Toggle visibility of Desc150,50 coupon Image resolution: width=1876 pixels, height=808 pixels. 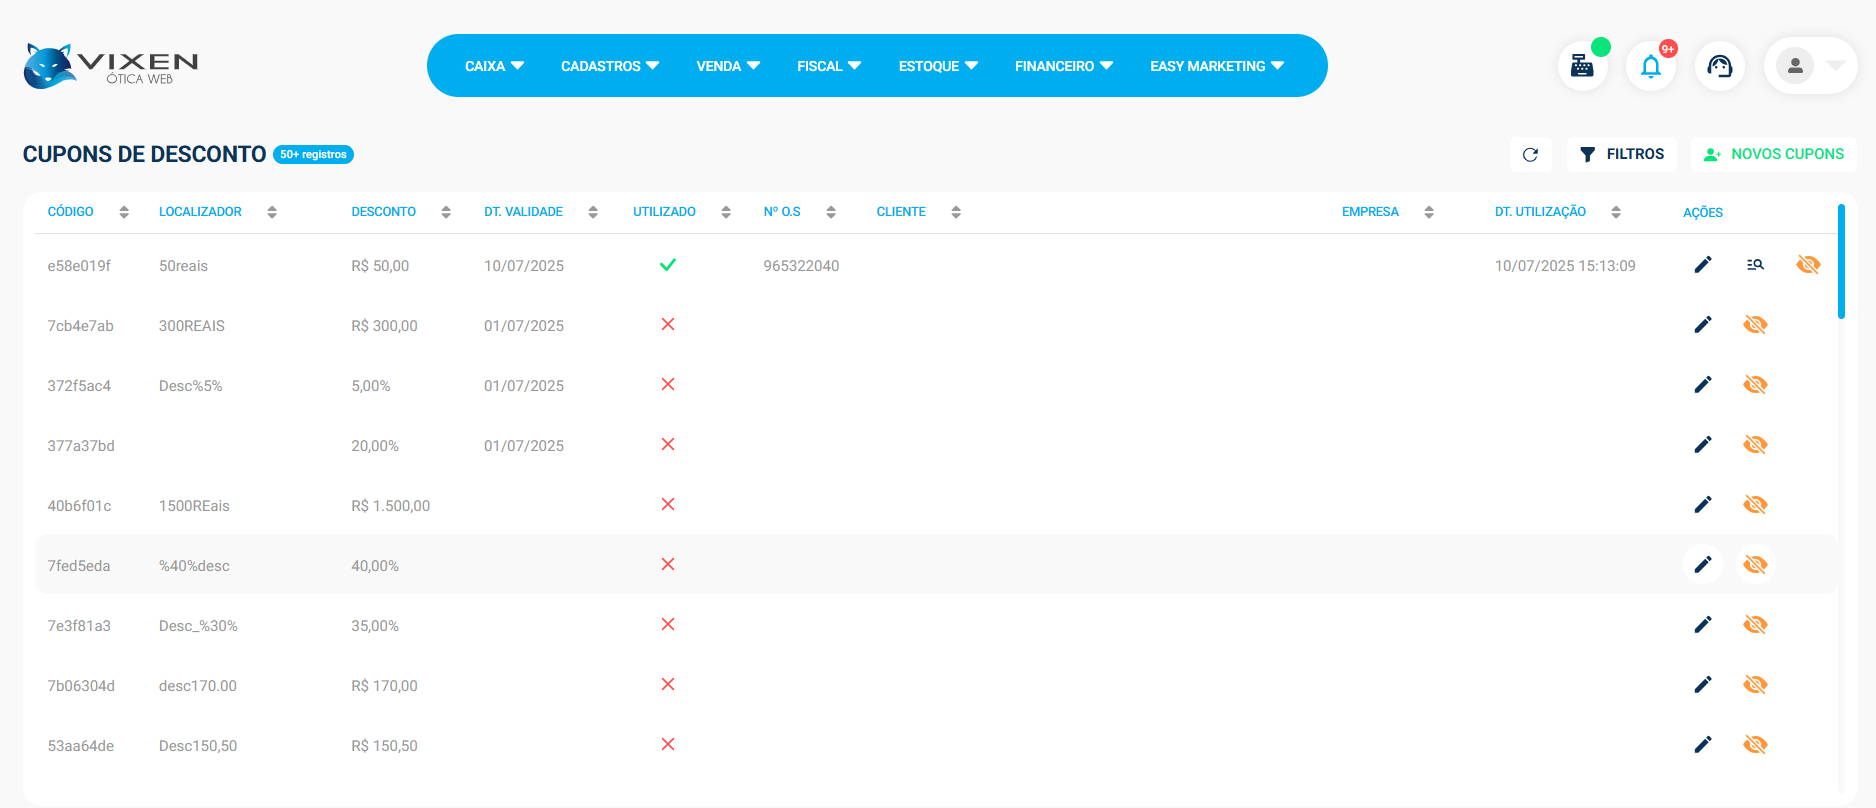point(1755,745)
